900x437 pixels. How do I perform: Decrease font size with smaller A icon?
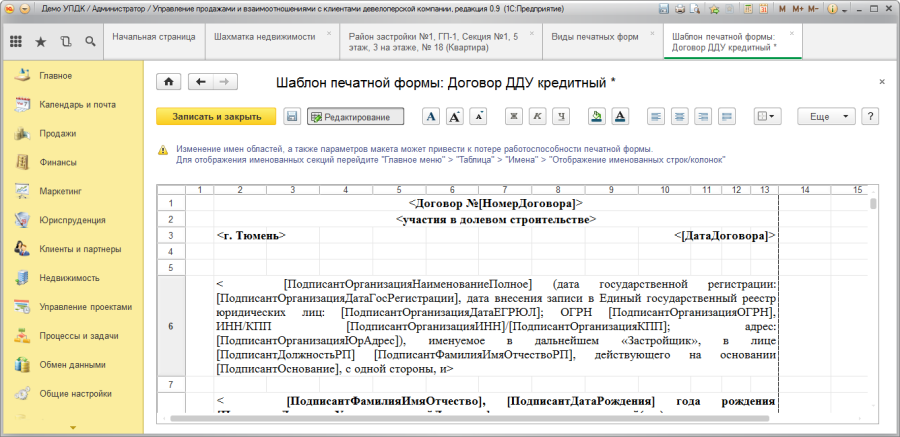point(479,117)
